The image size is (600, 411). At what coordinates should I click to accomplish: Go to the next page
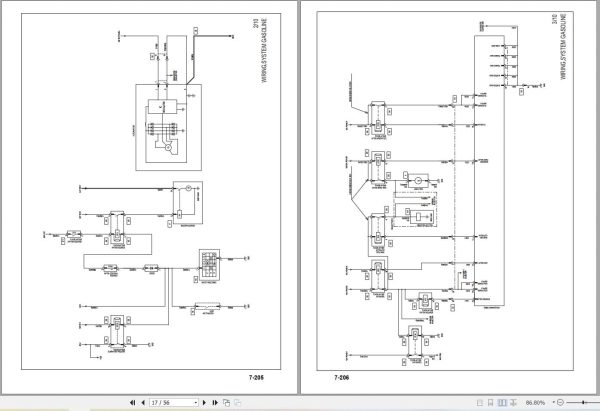pyautogui.click(x=204, y=403)
